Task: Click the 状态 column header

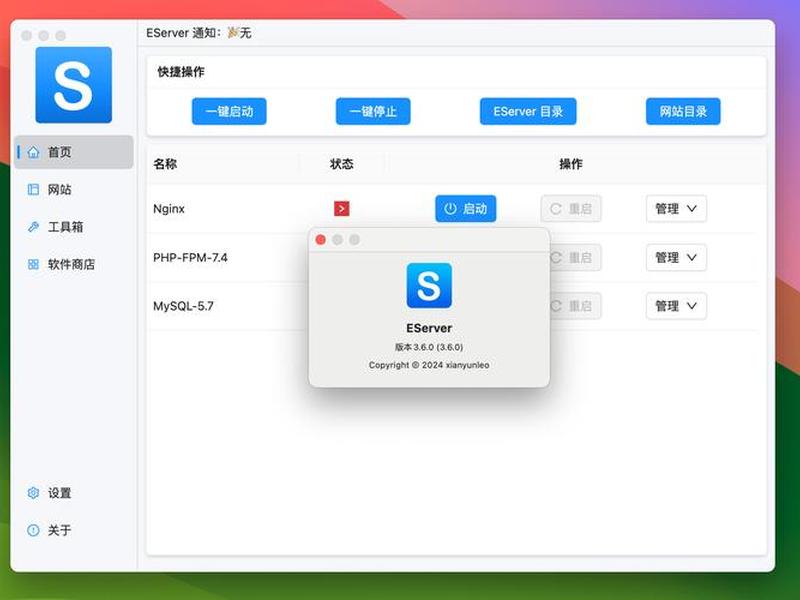Action: click(x=342, y=164)
